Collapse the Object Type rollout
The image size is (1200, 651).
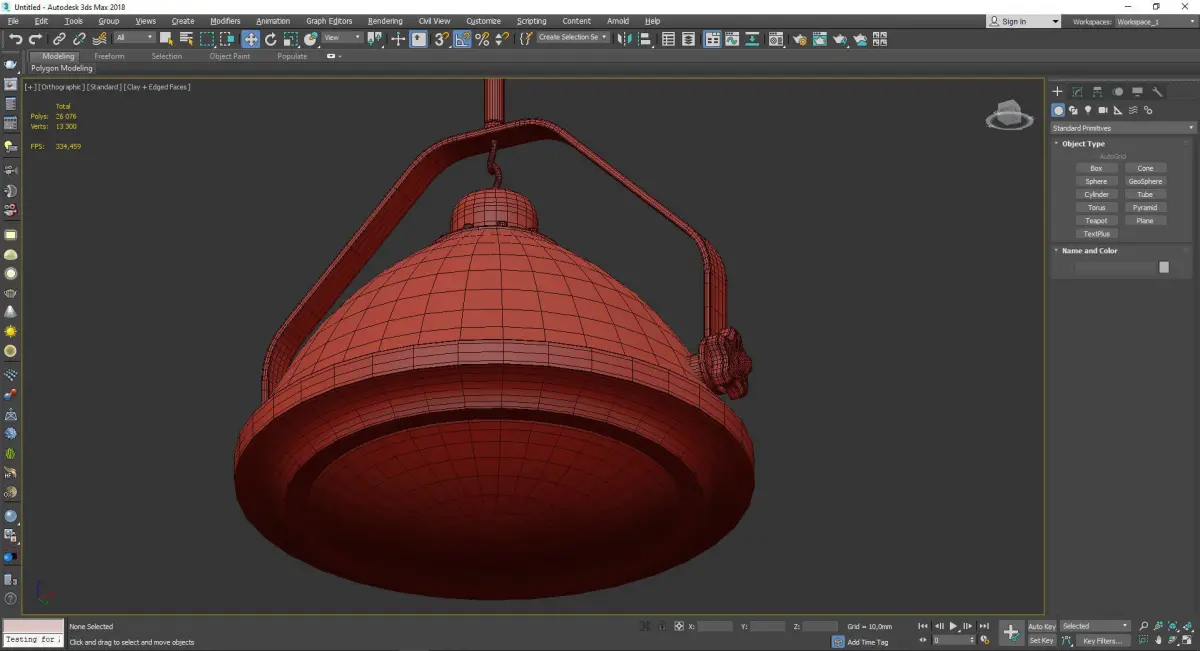coord(1083,144)
